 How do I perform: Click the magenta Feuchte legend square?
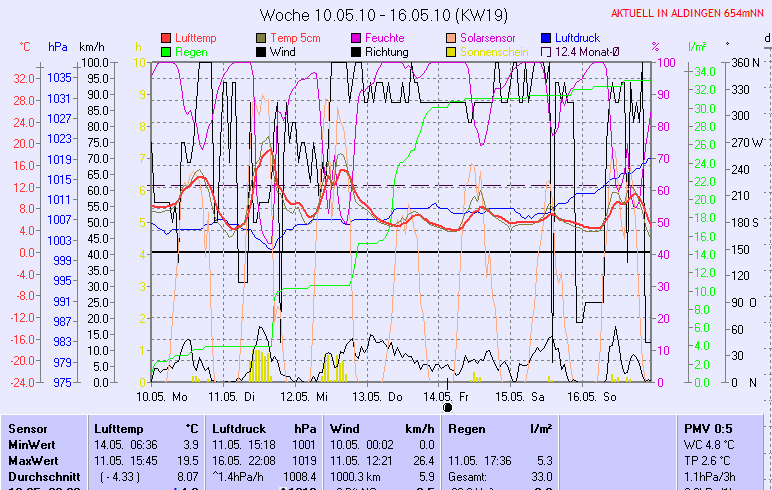[x=356, y=38]
